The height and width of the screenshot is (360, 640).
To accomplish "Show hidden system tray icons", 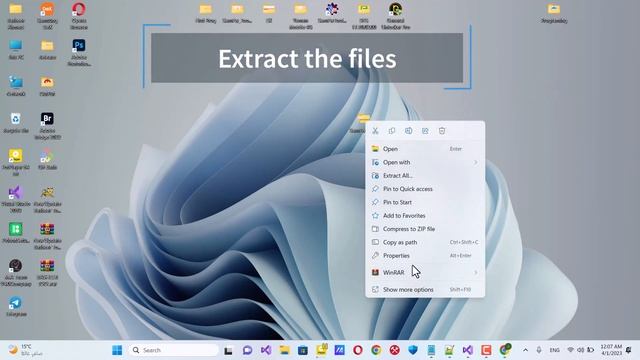I will pos(525,350).
